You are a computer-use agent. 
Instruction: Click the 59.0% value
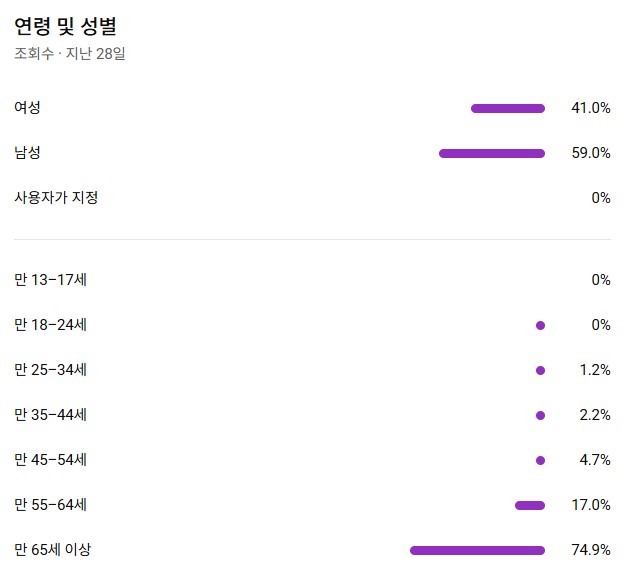591,153
